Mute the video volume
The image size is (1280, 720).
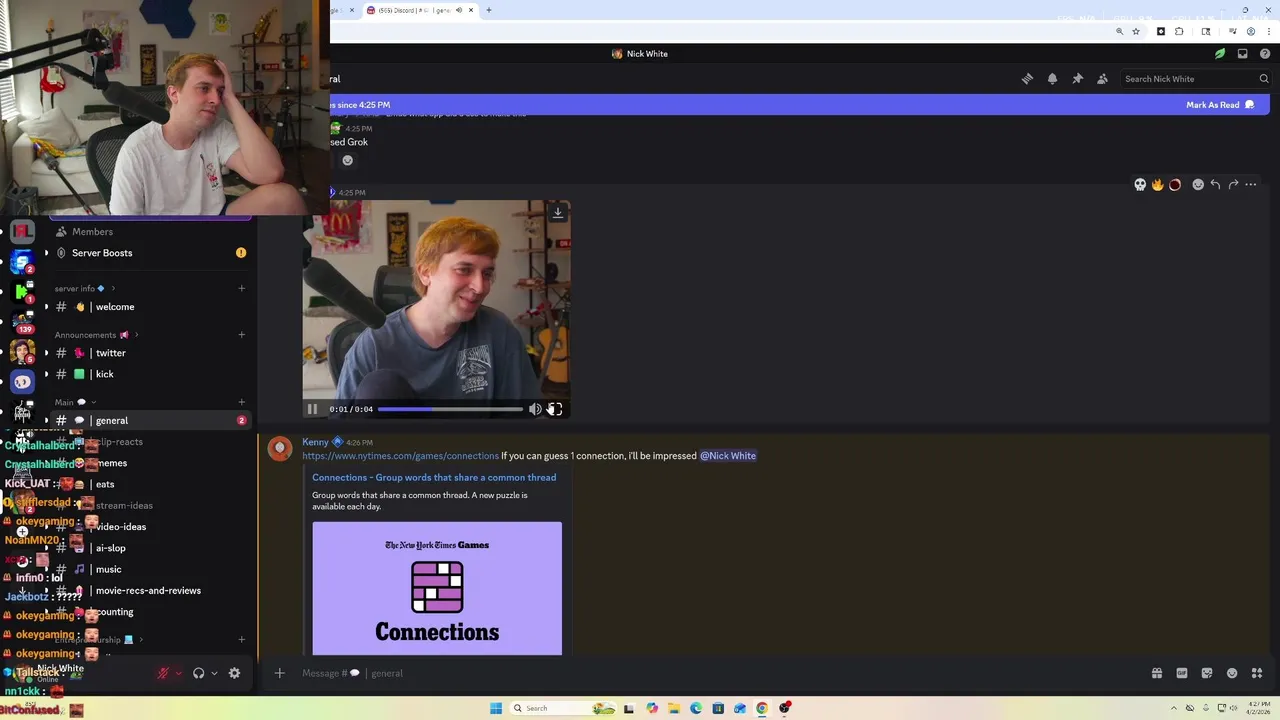tap(535, 409)
